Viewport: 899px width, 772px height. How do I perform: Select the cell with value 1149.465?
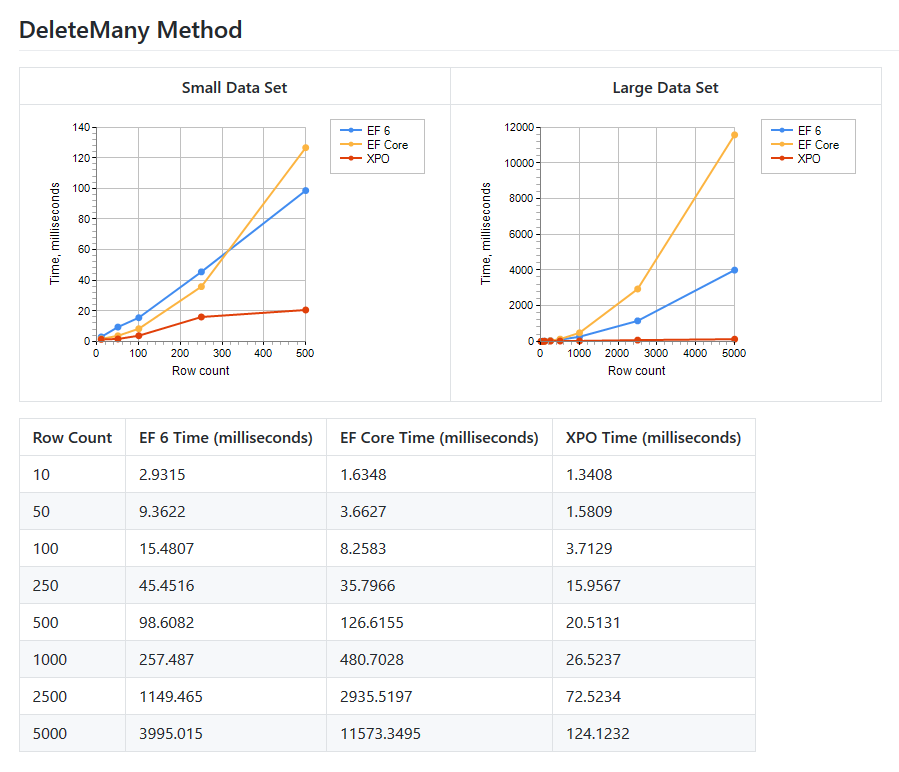[226, 696]
